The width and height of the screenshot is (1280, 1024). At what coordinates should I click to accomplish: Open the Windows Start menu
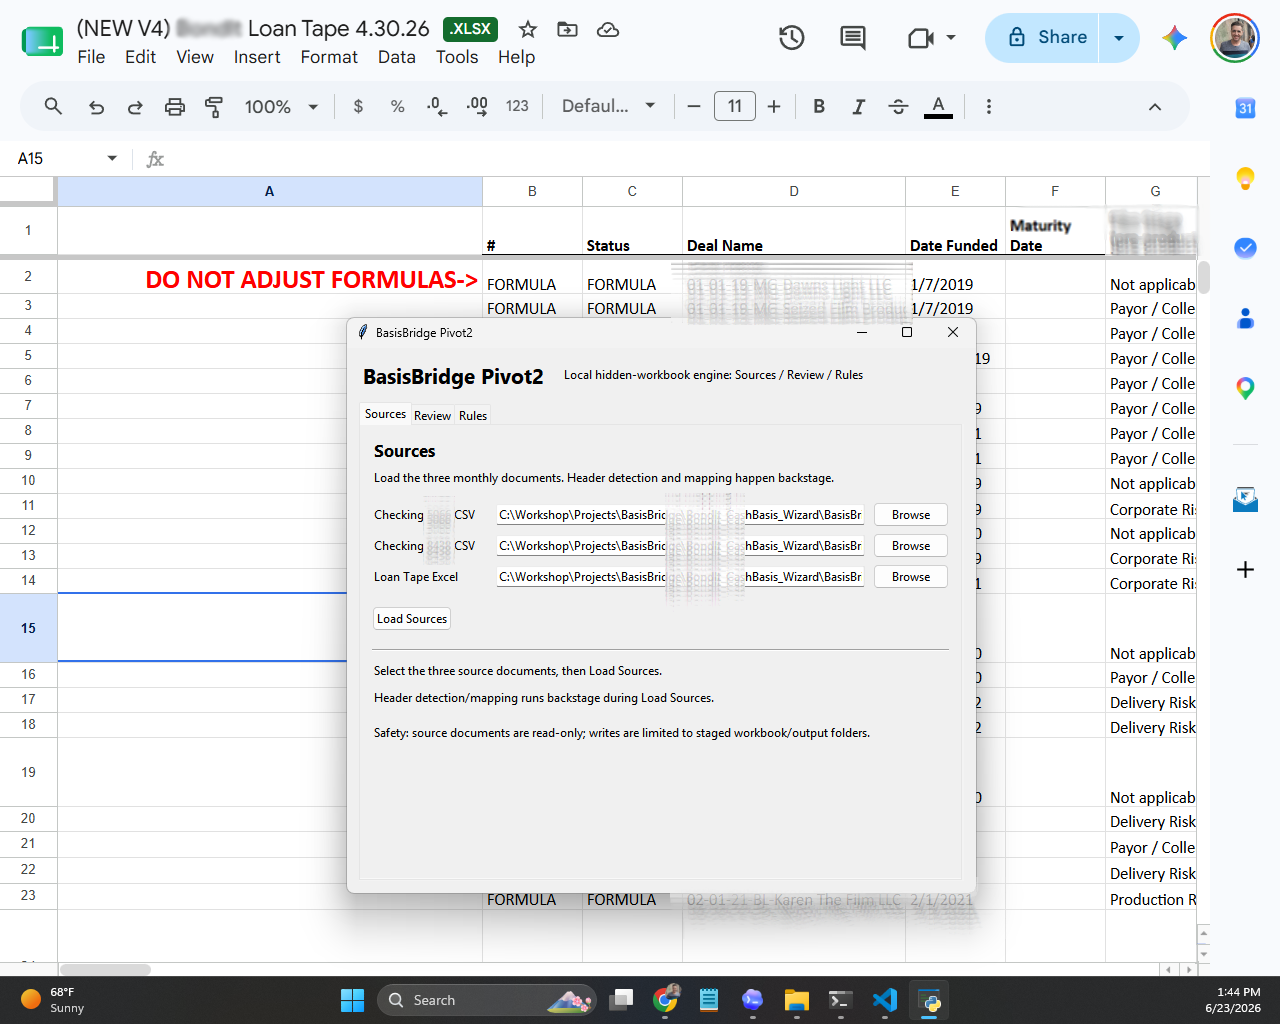(x=352, y=1000)
